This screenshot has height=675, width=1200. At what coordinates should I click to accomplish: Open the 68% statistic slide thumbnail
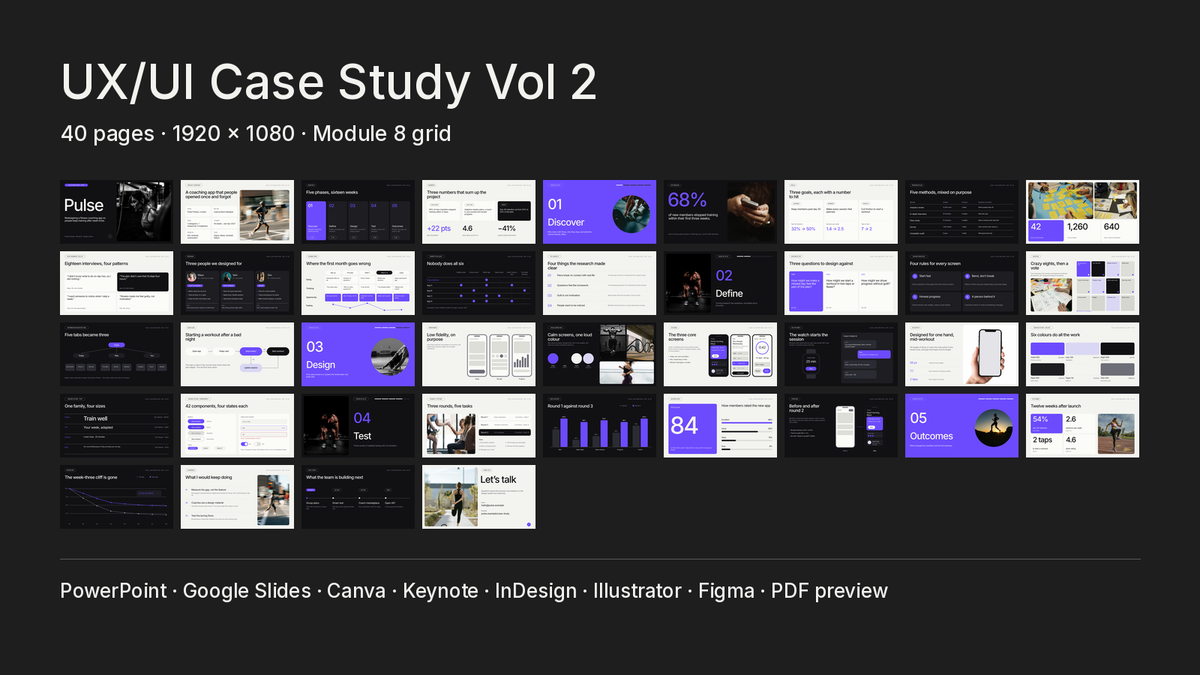[x=720, y=212]
